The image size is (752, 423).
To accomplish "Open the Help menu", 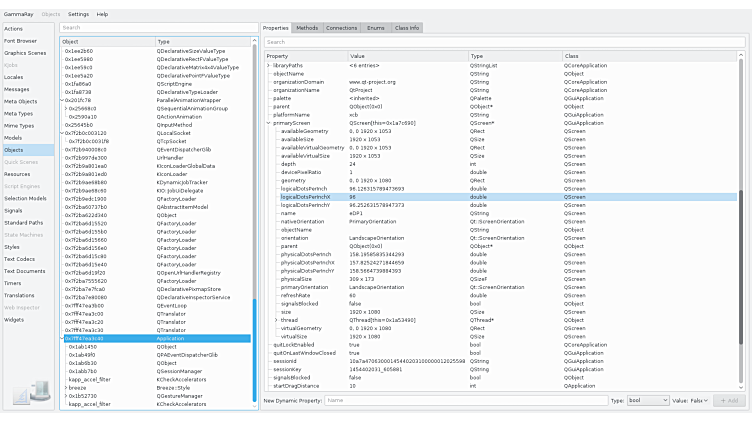I will tap(102, 14).
